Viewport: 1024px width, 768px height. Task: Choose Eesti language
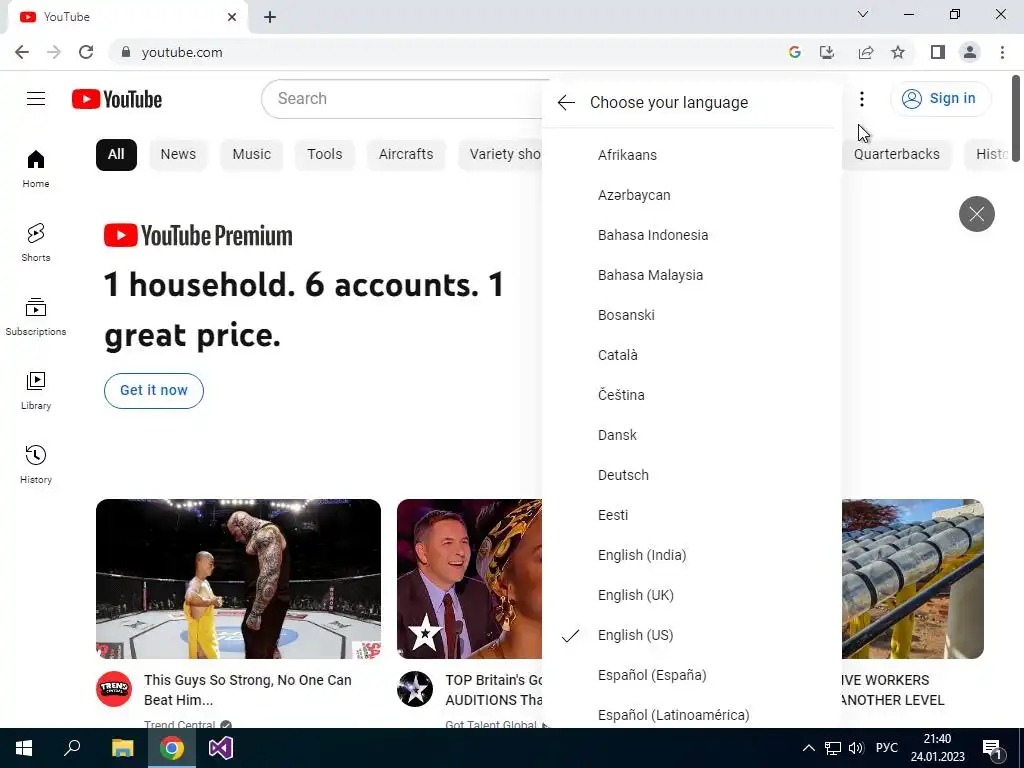[692, 515]
